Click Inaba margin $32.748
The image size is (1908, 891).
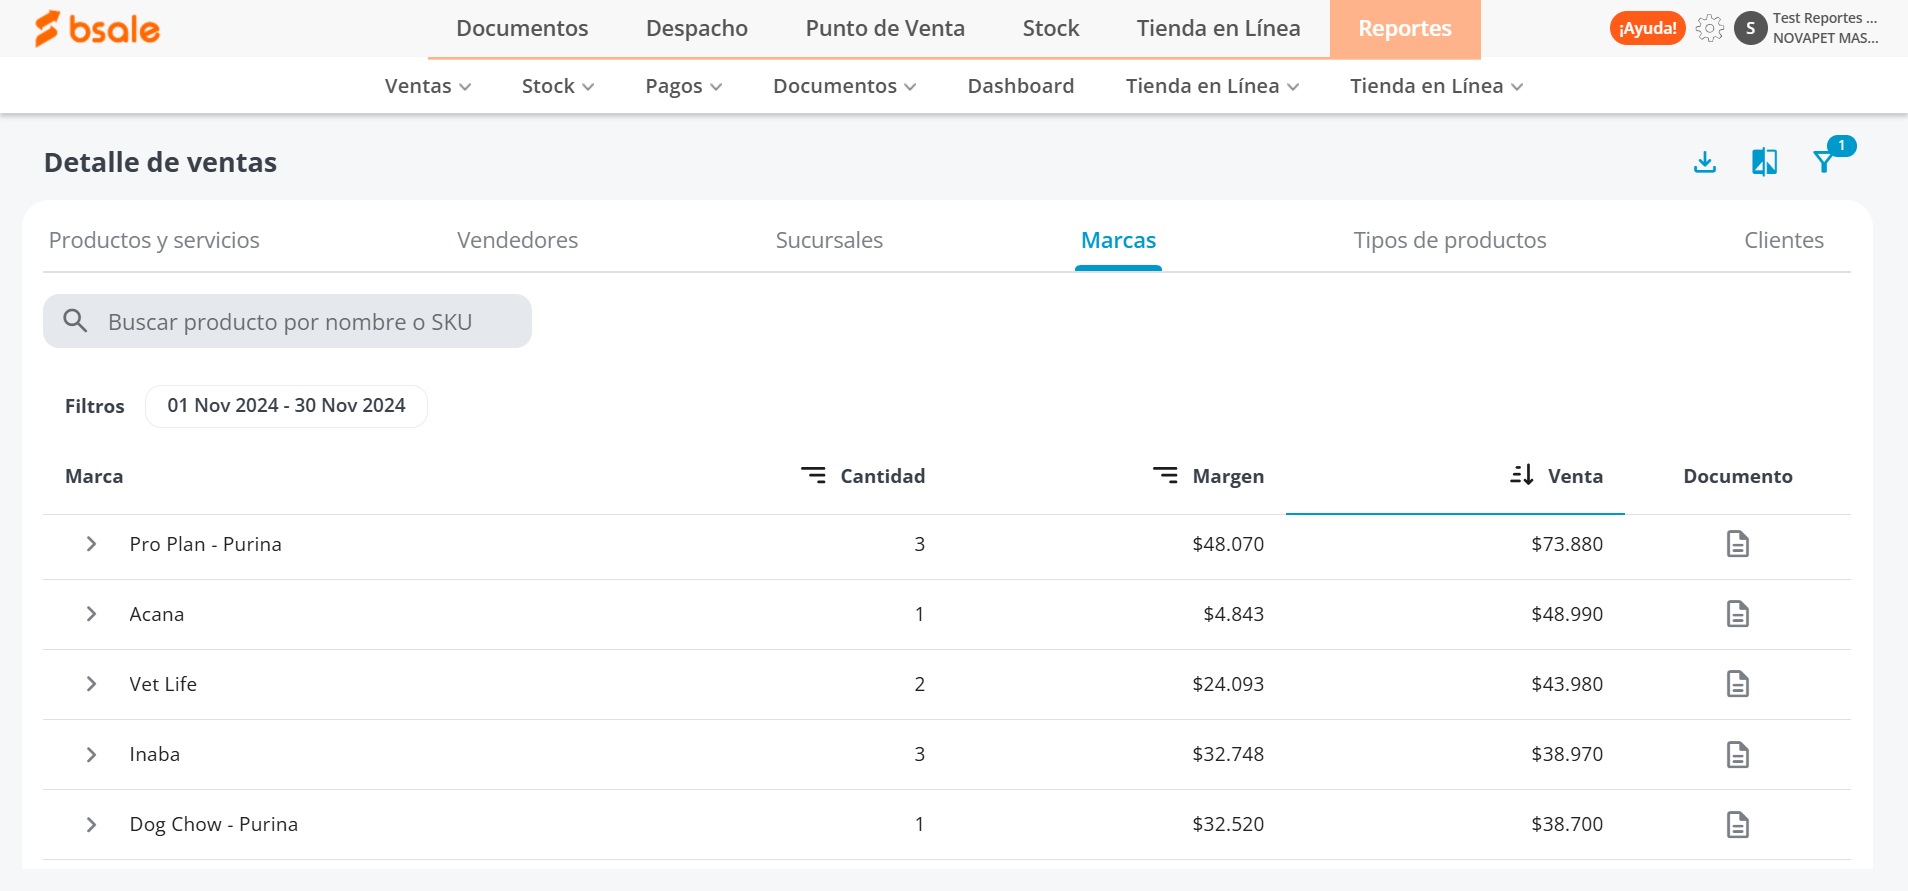point(1228,754)
